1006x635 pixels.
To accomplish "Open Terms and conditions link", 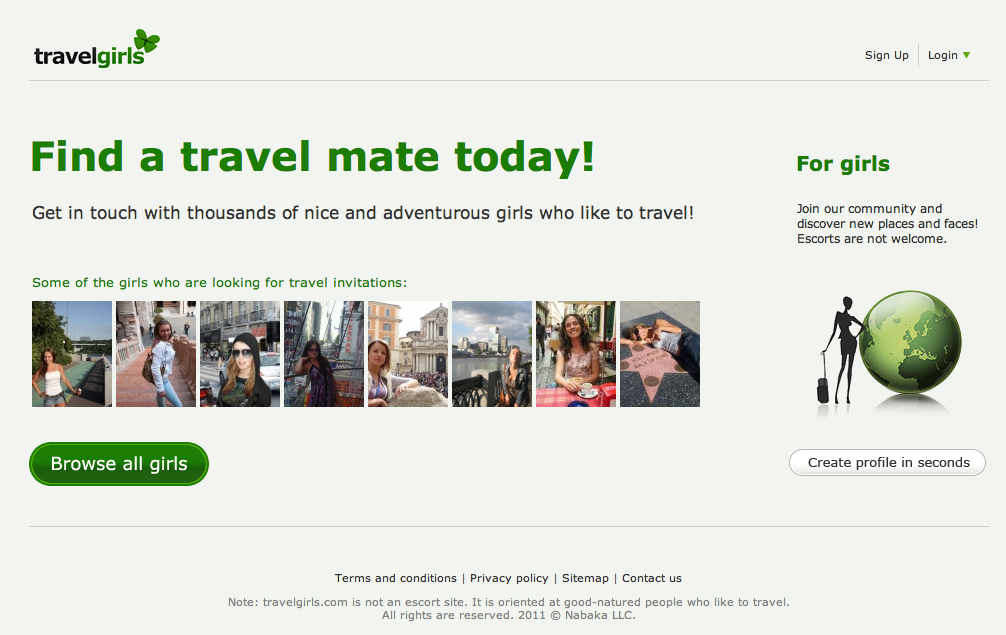I will click(x=396, y=578).
